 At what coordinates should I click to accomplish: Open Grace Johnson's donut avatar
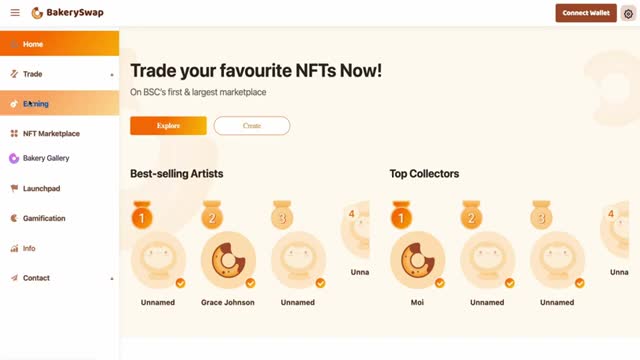point(229,260)
